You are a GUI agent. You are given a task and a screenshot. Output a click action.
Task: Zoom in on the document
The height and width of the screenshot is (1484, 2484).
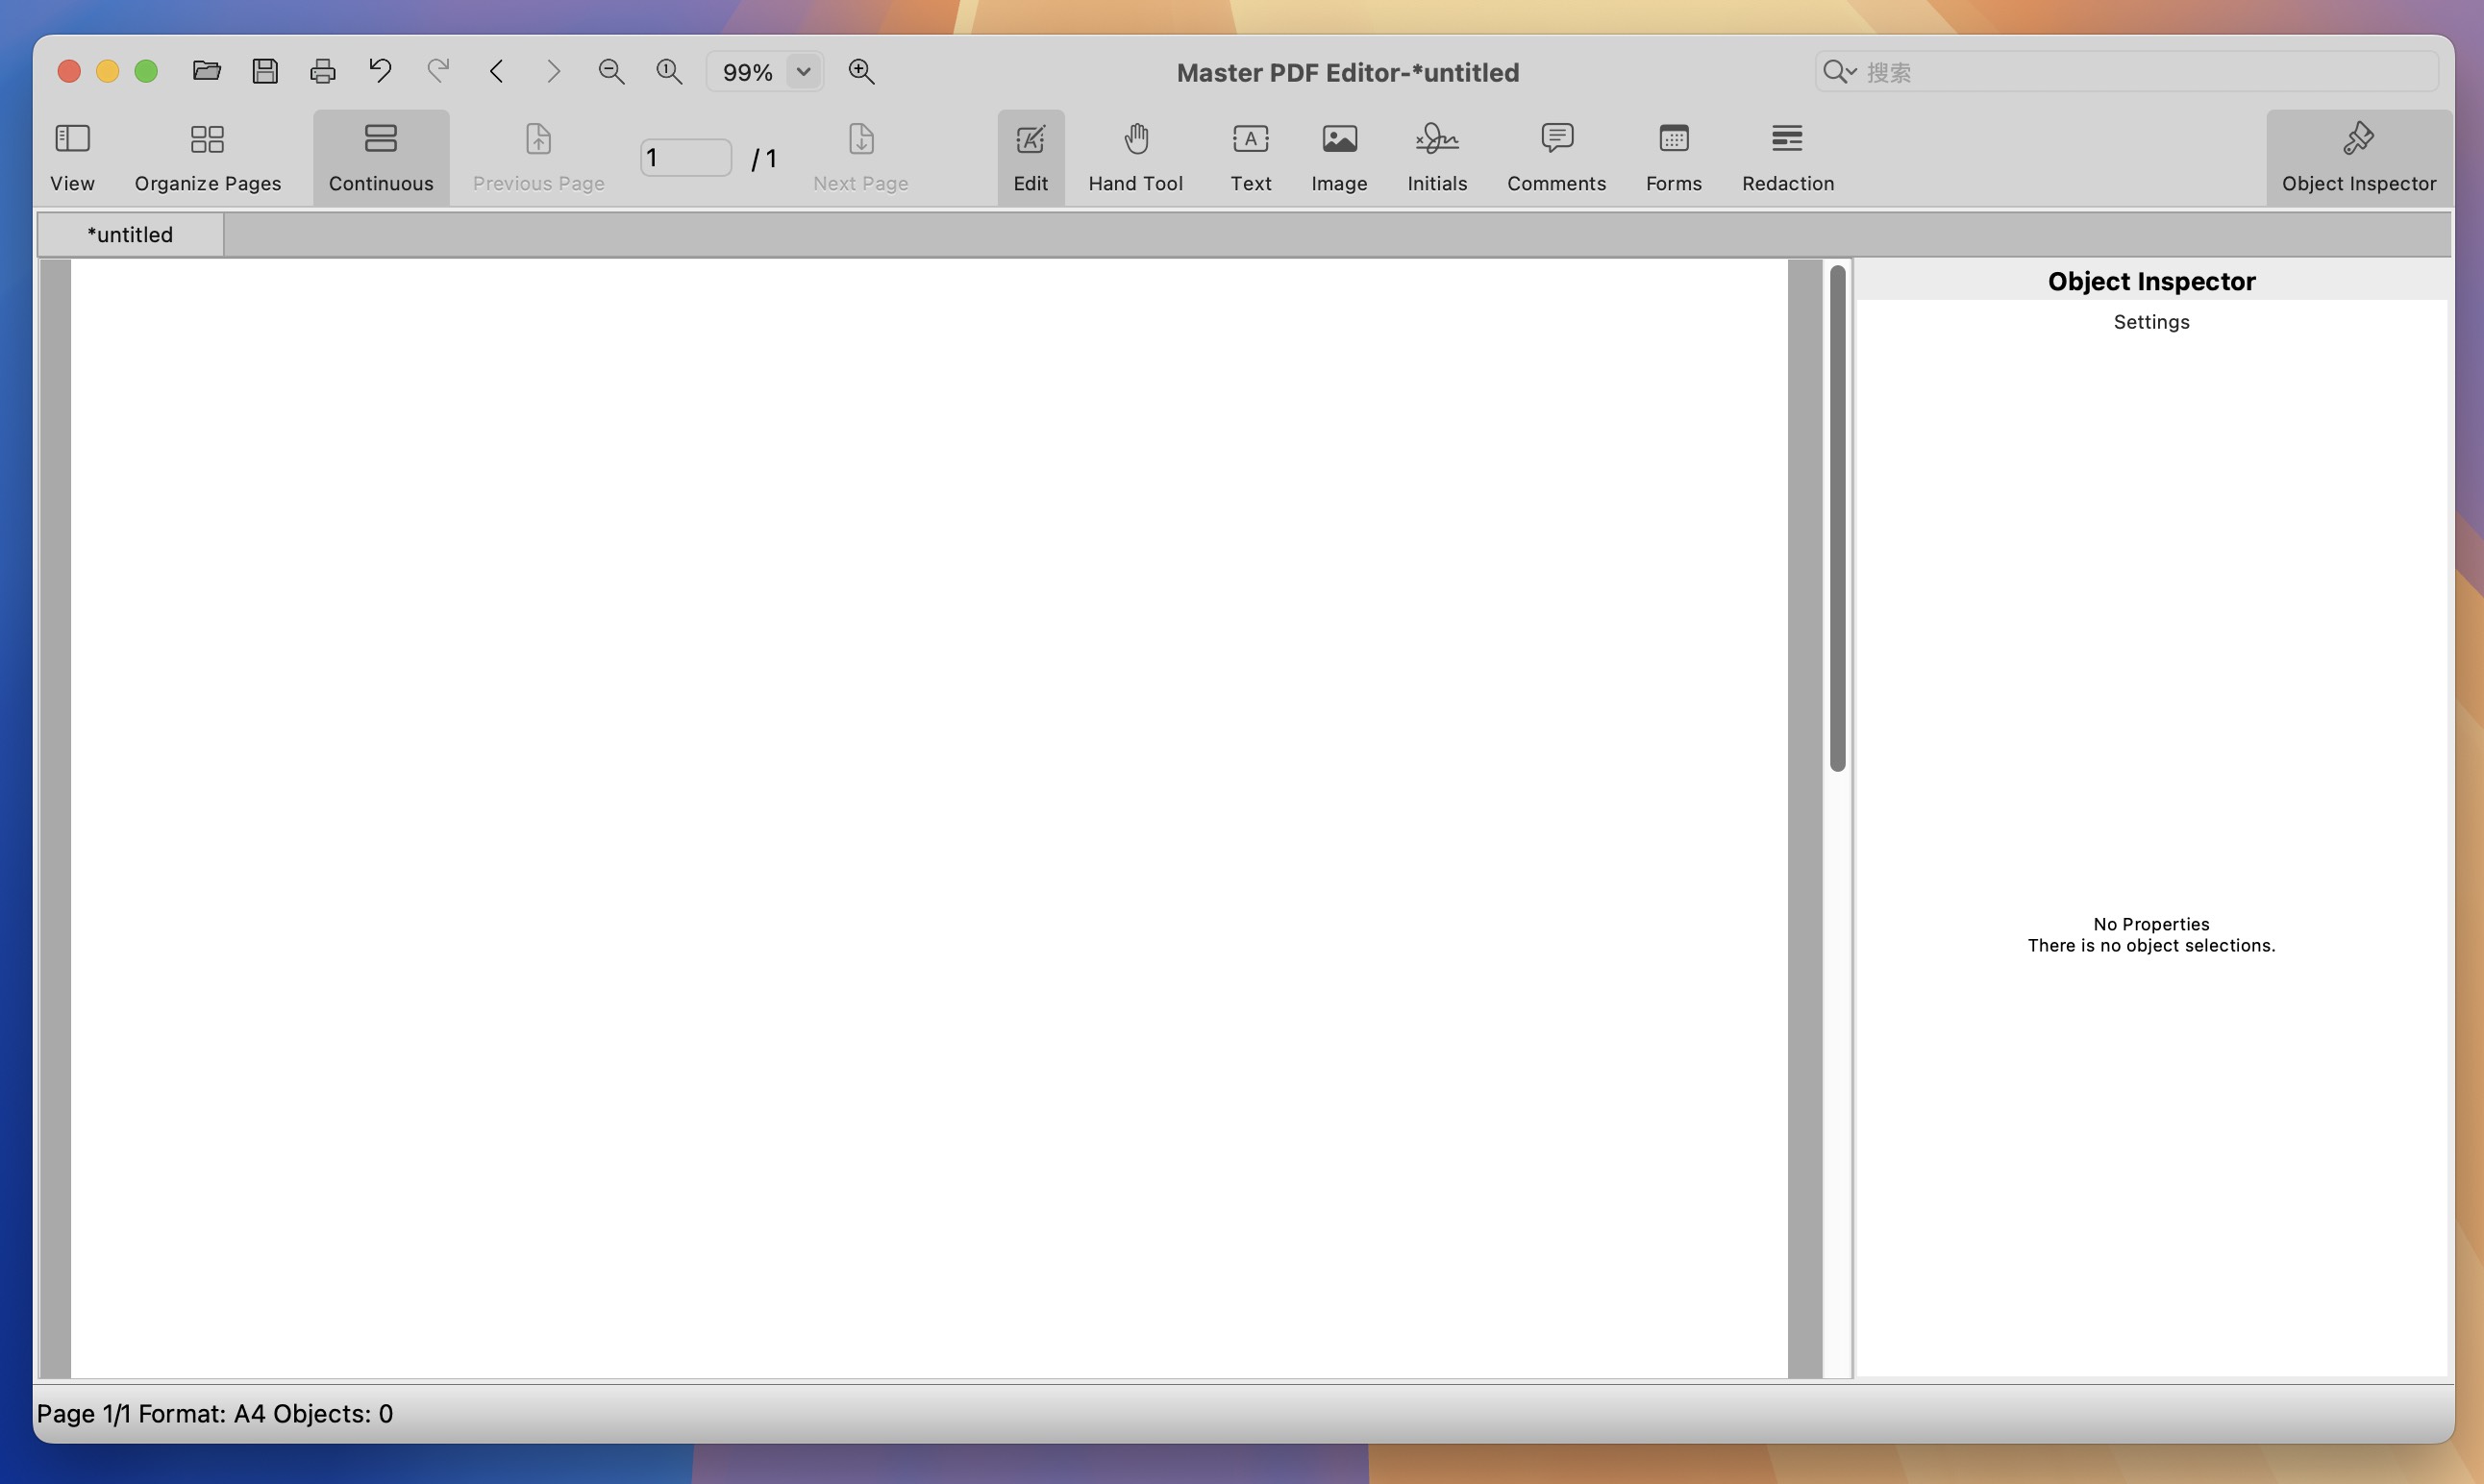click(860, 70)
